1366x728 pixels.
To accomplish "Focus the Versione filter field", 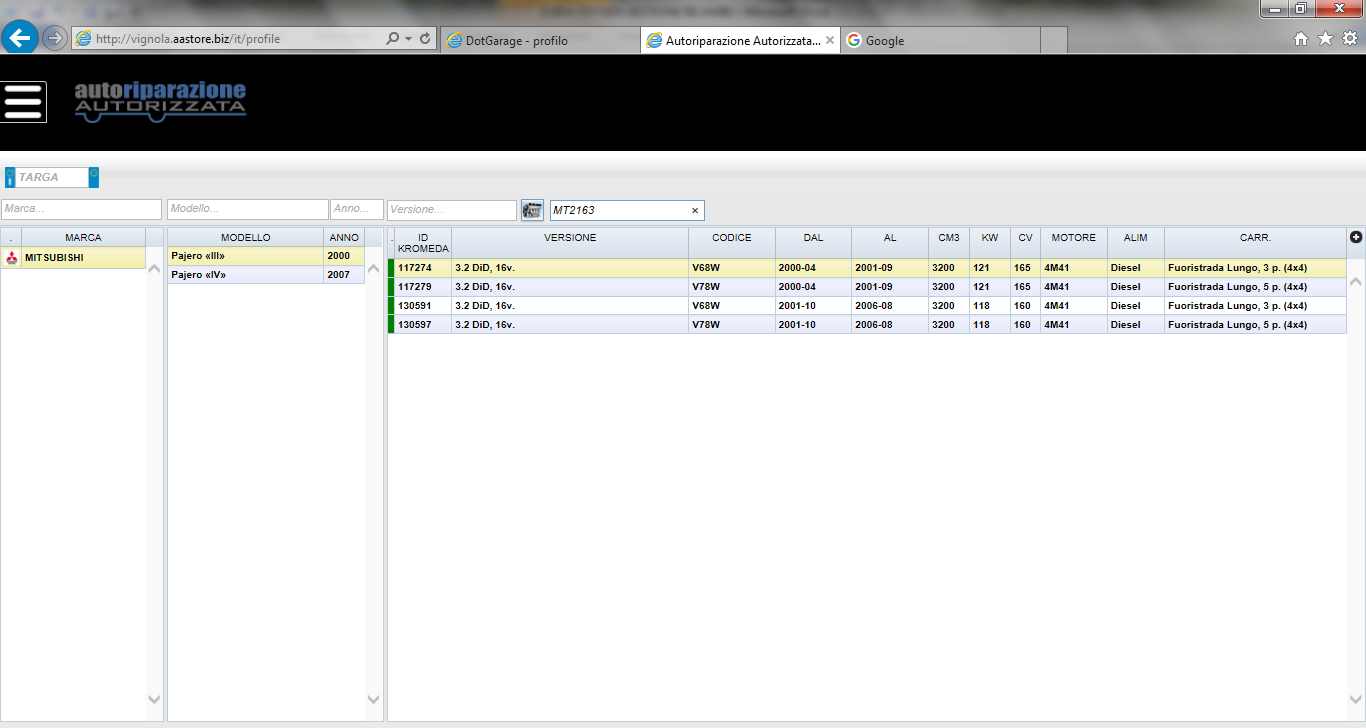I will point(452,210).
